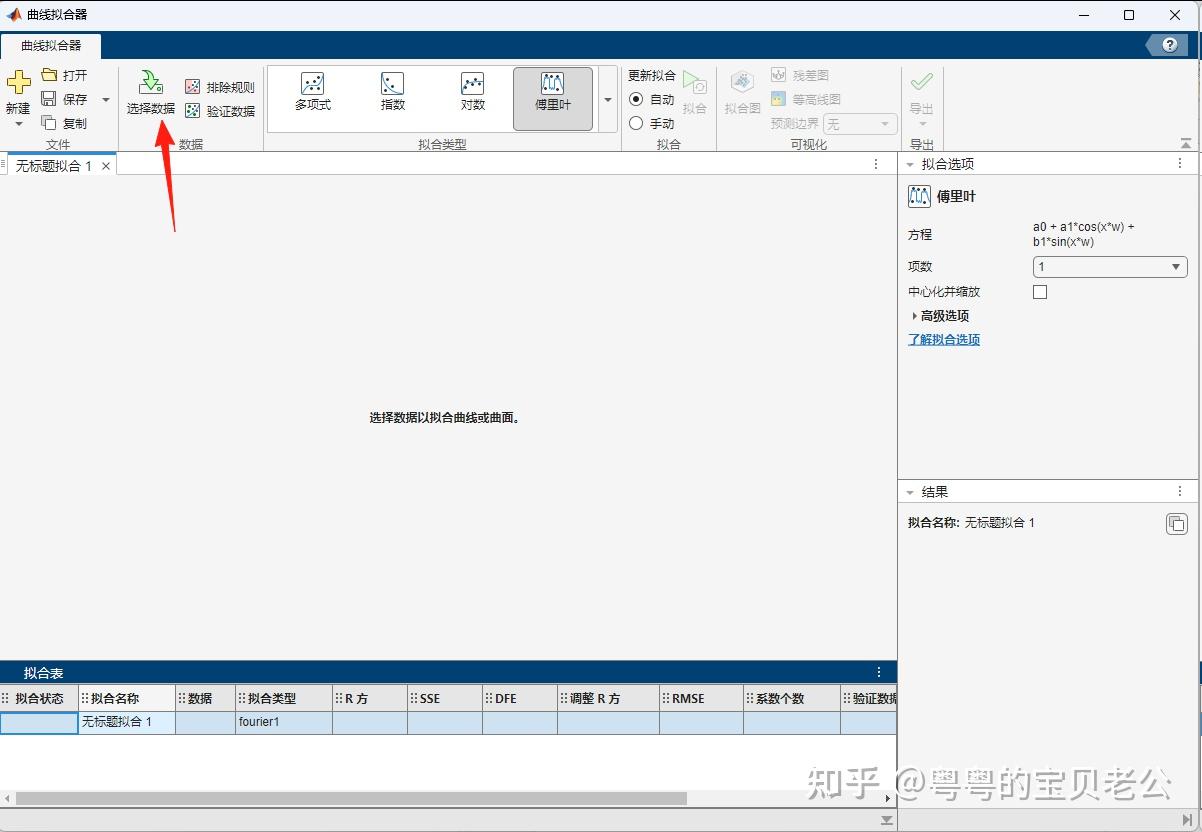Click the horizontal scrollbar below the fit table
Screen dimensions: 1202x832
(350, 797)
